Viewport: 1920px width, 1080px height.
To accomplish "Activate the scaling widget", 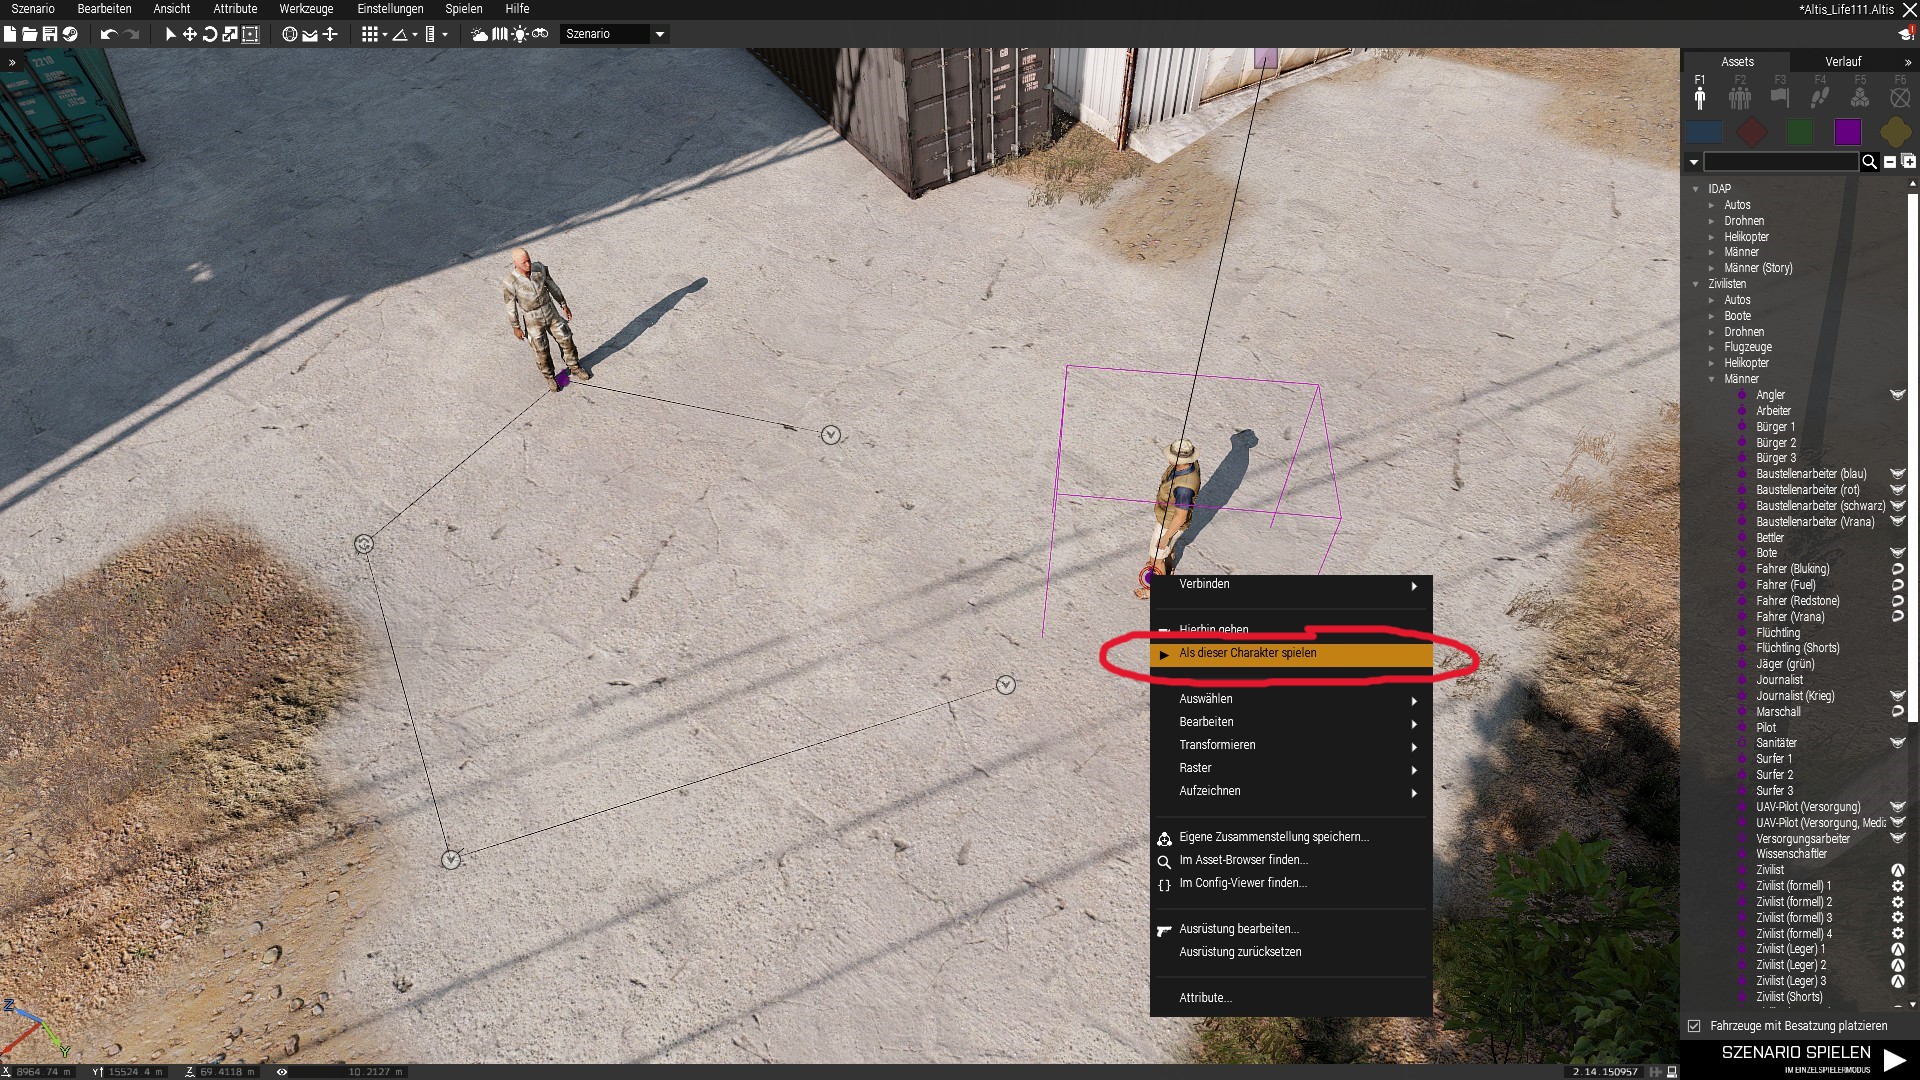I will pyautogui.click(x=230, y=34).
